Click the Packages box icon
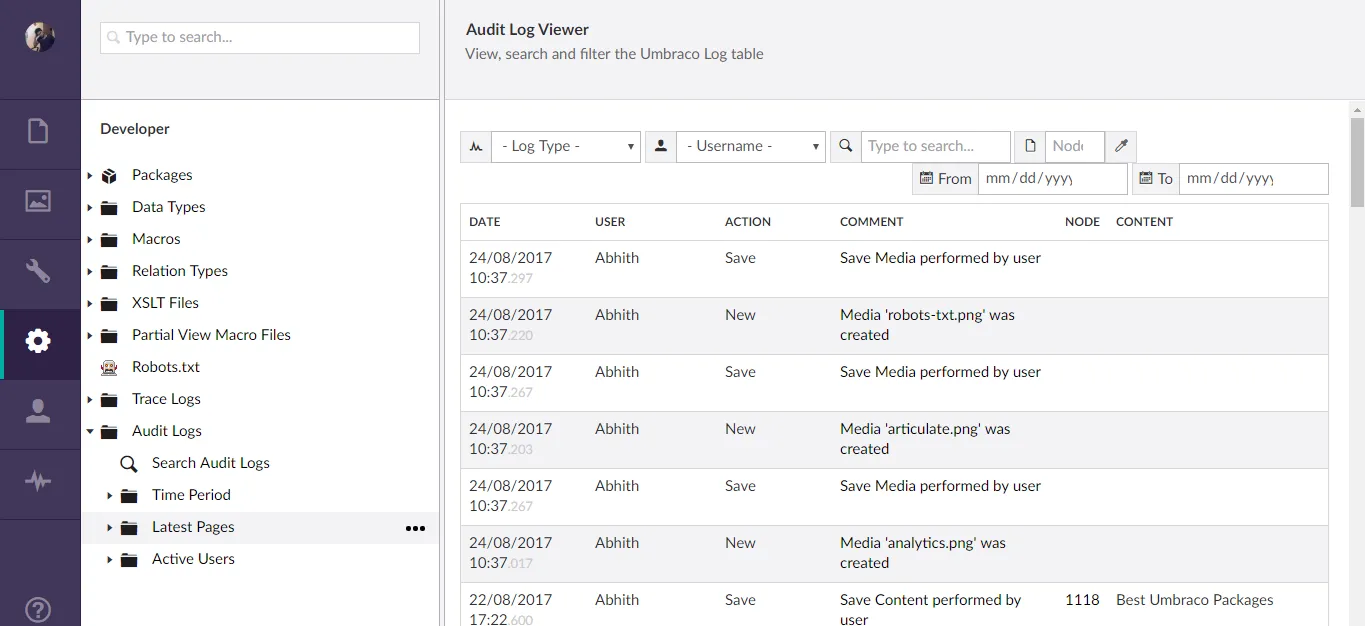This screenshot has width=1365, height=626. click(x=110, y=175)
